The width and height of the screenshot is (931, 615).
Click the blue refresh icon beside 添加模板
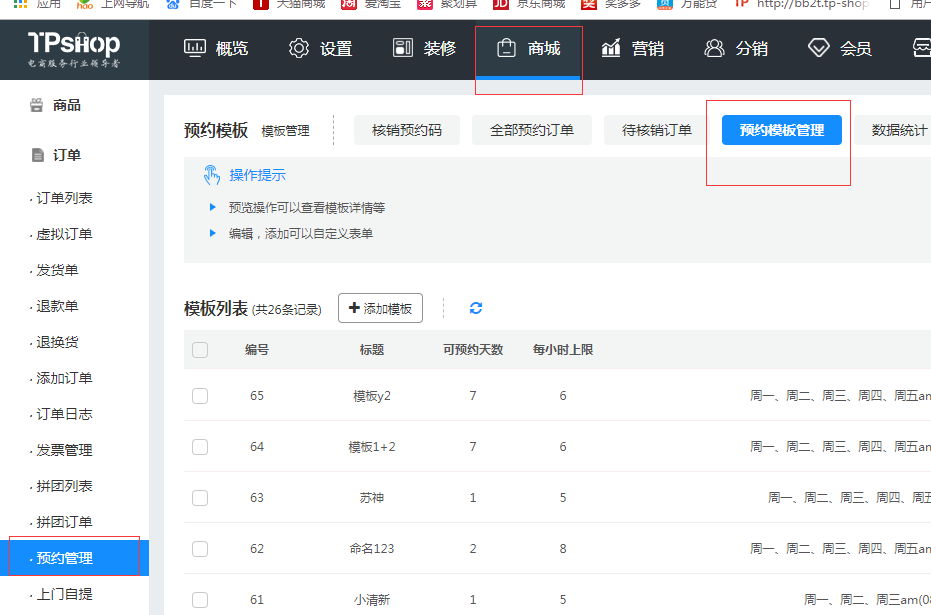click(476, 308)
